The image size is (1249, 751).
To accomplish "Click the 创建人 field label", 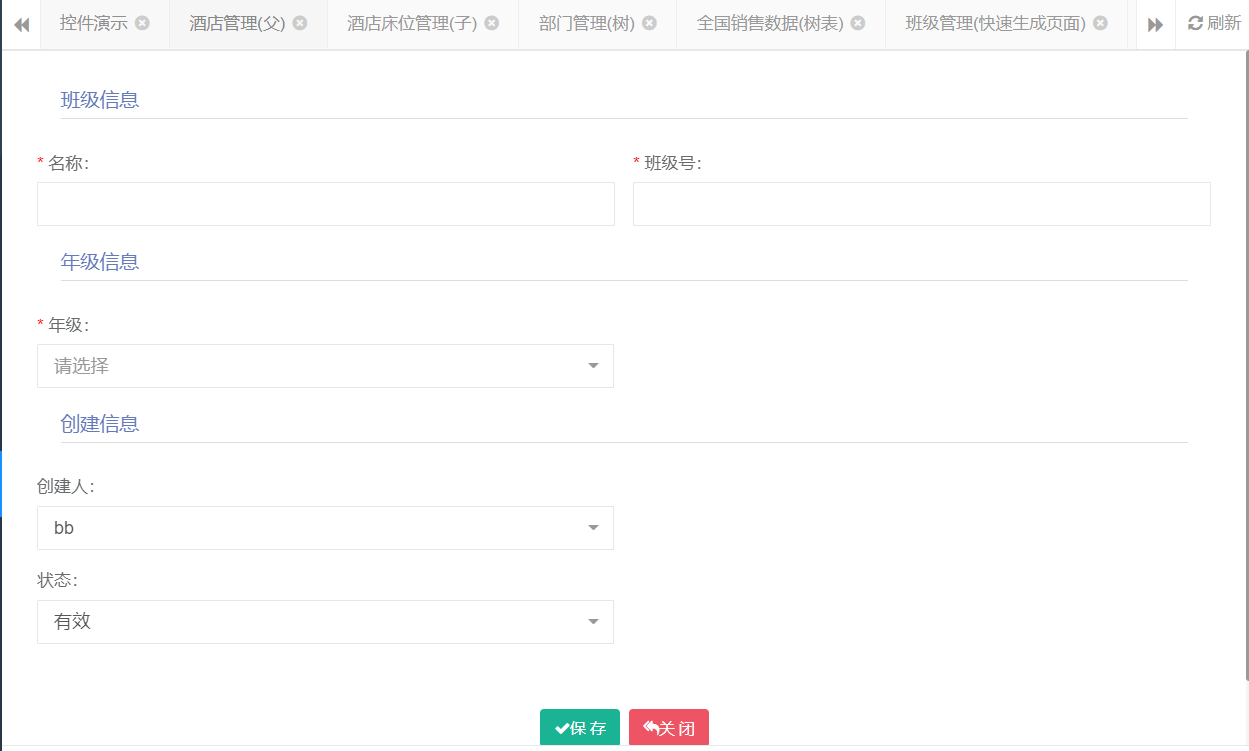I will coord(66,487).
